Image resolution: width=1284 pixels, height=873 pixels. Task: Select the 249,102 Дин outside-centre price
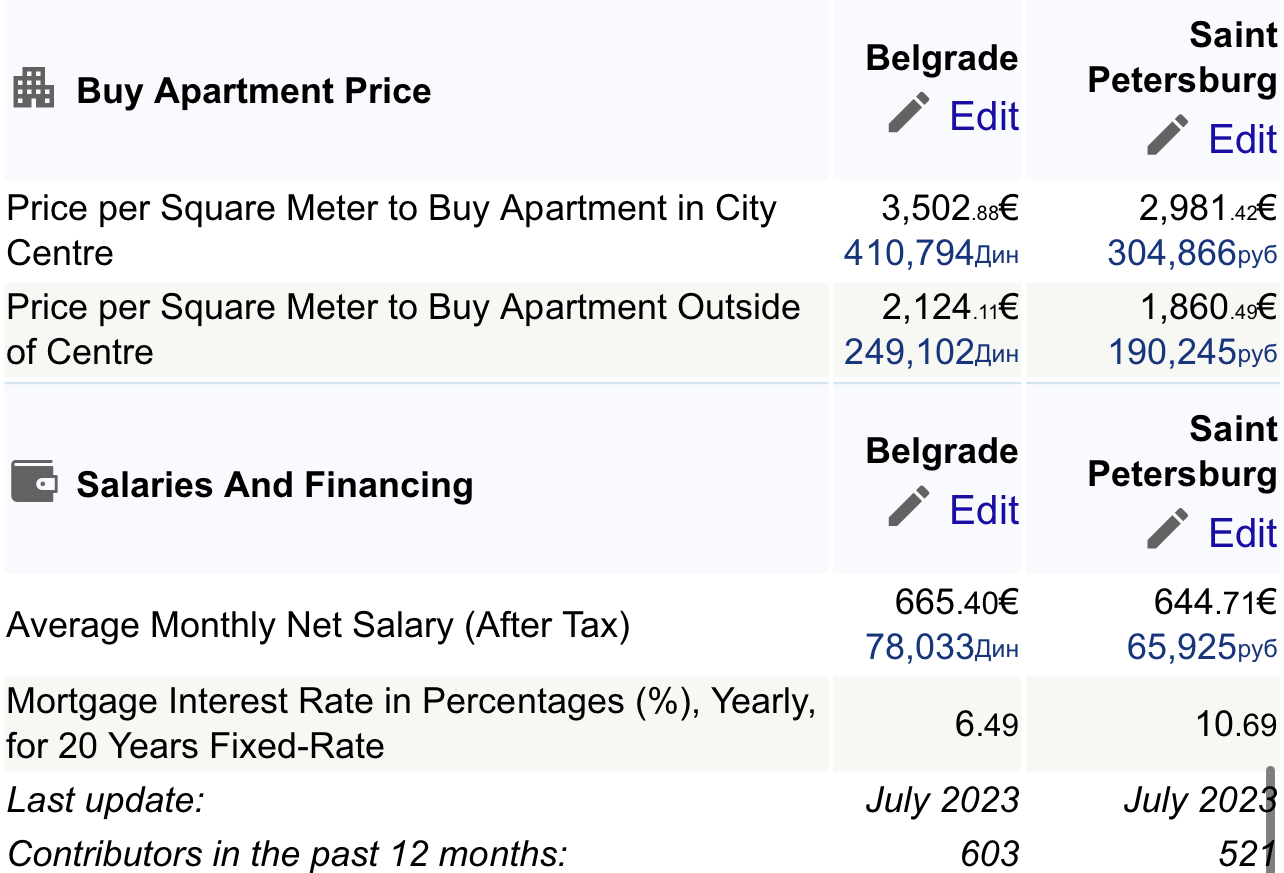point(930,351)
